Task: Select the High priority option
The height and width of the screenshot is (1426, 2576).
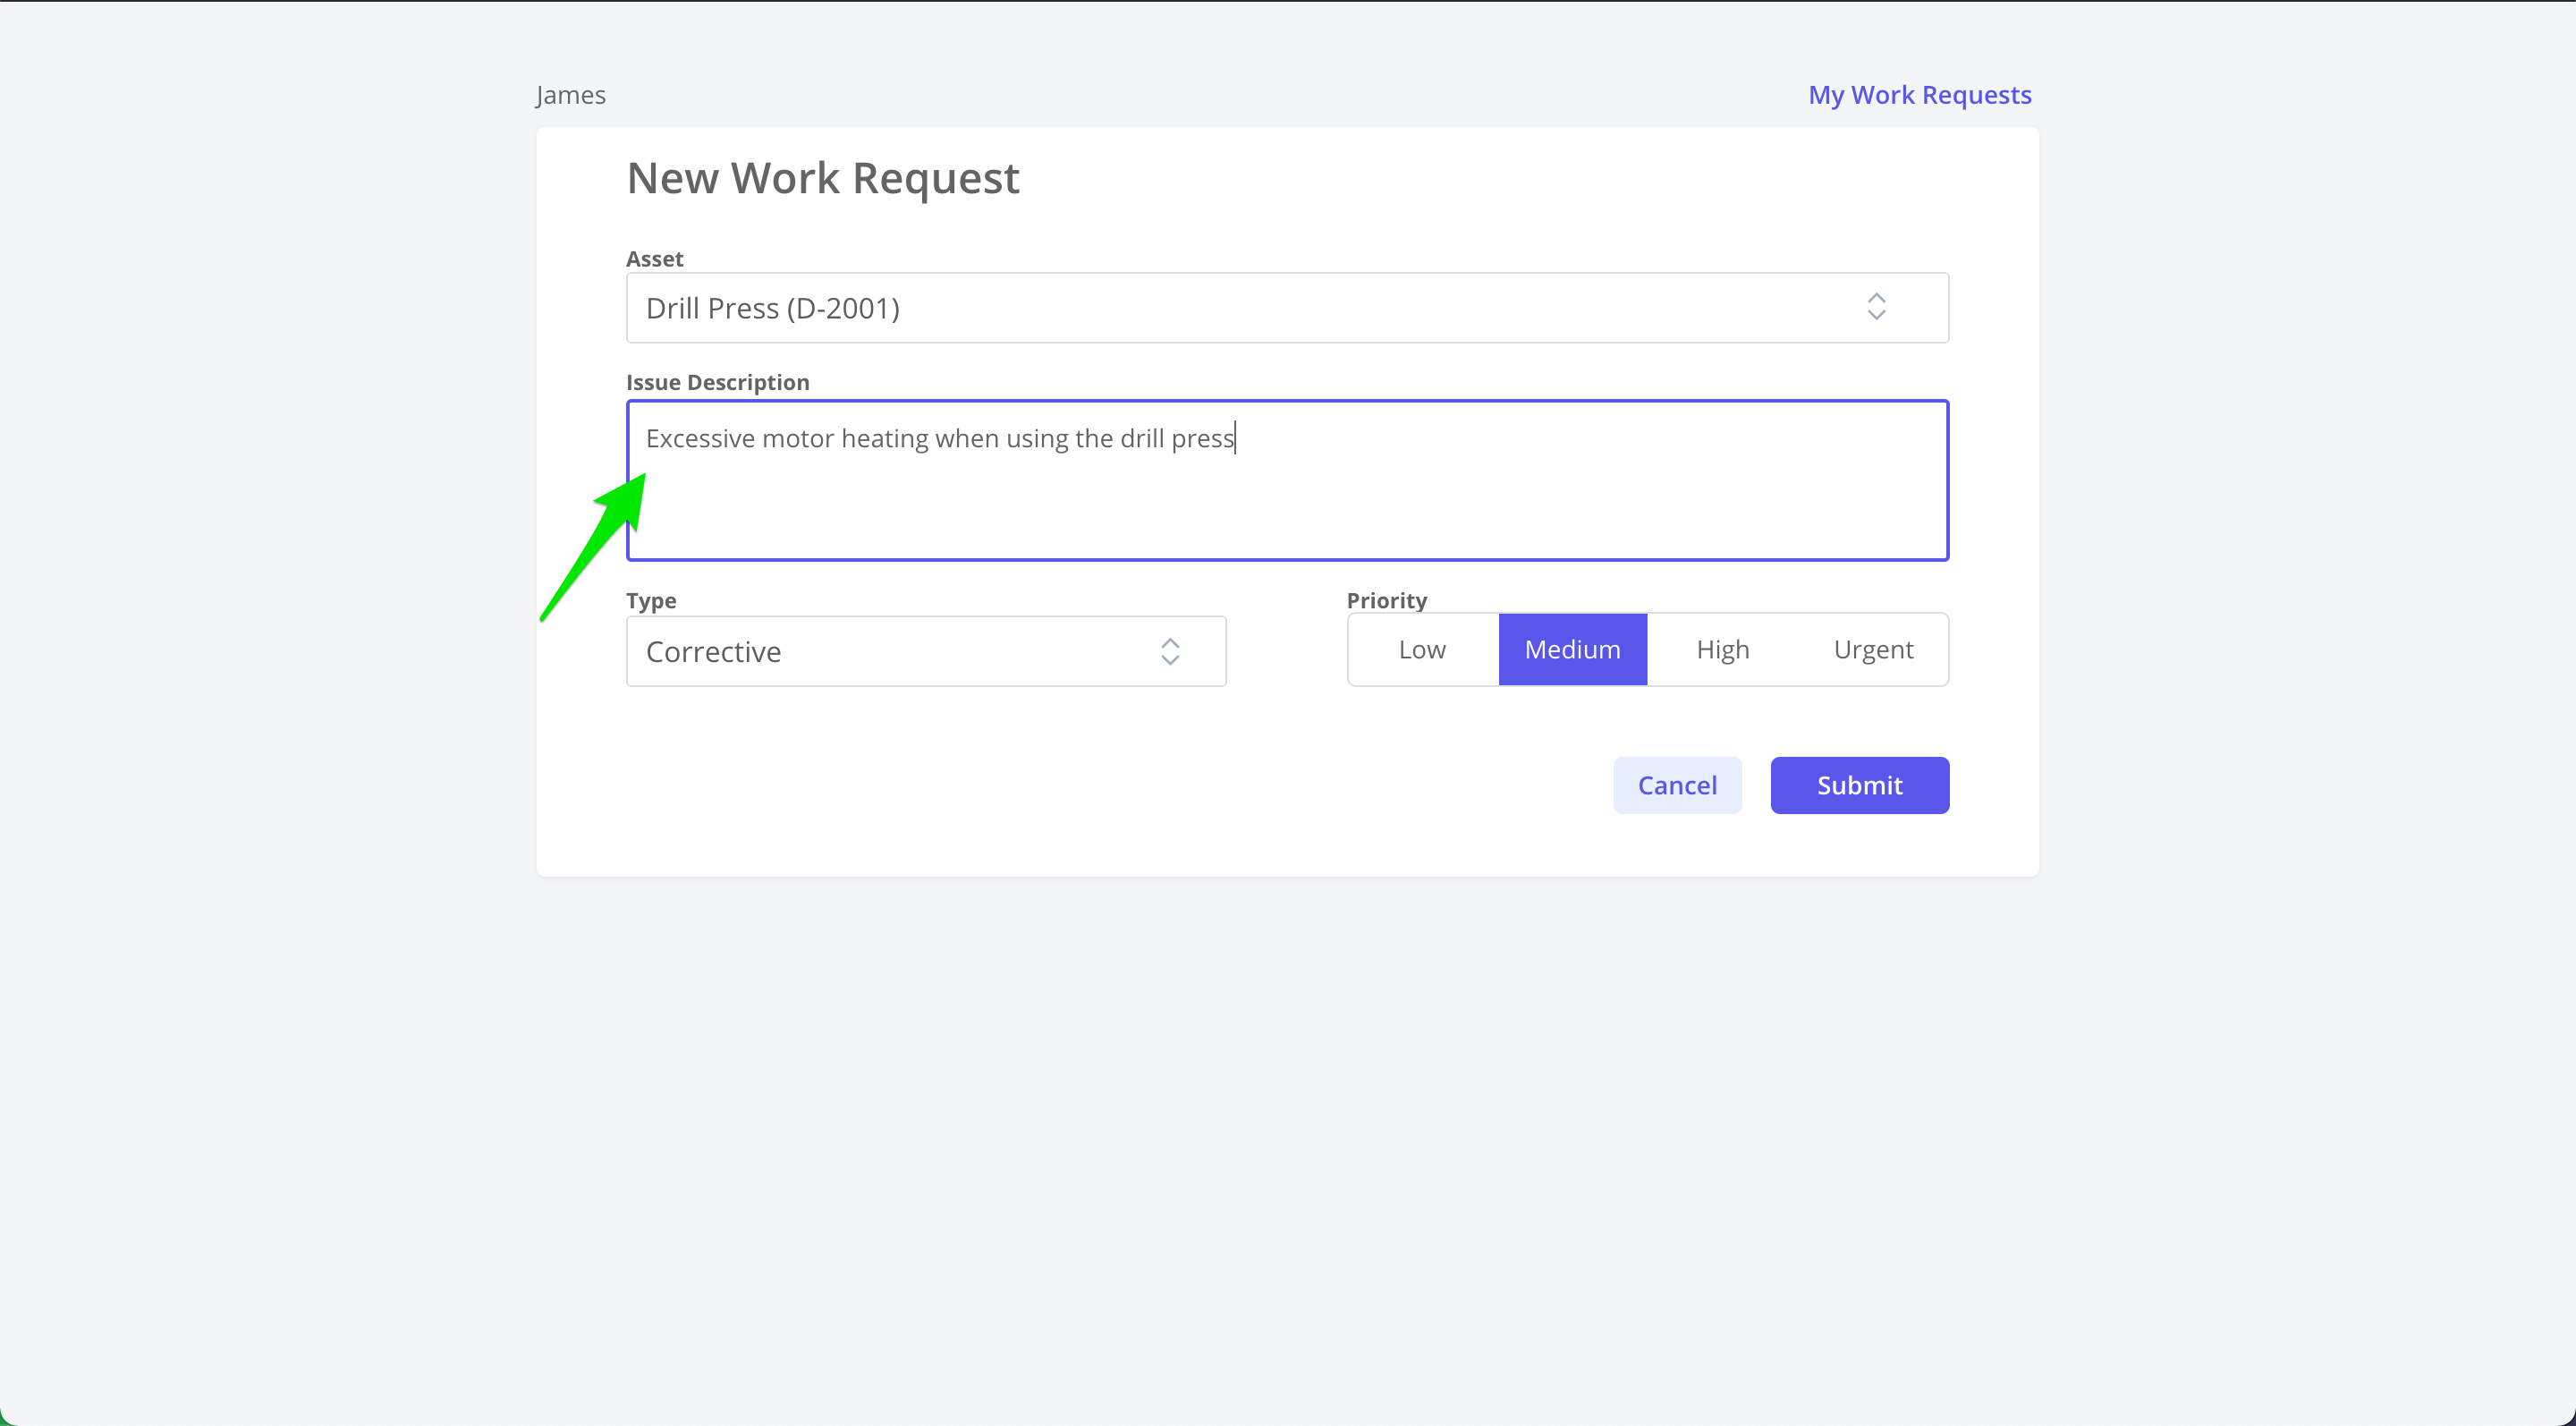Action: (1722, 649)
